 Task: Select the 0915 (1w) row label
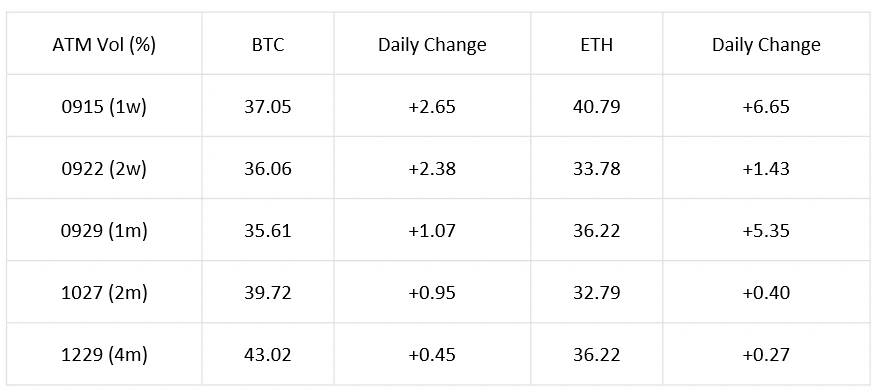104,107
